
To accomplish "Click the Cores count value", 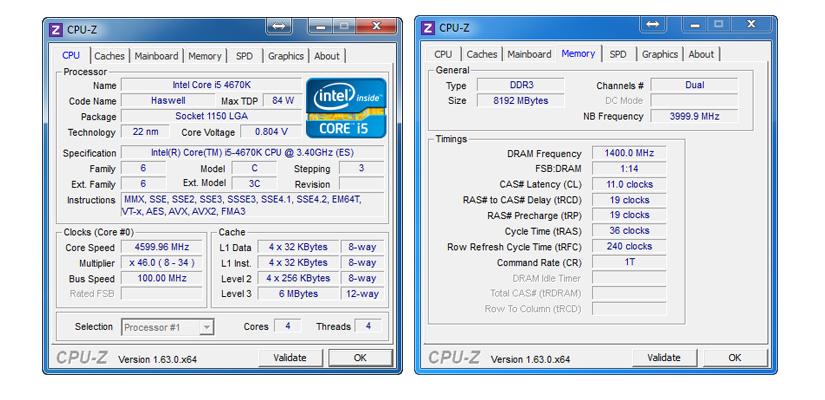I will click(x=288, y=326).
